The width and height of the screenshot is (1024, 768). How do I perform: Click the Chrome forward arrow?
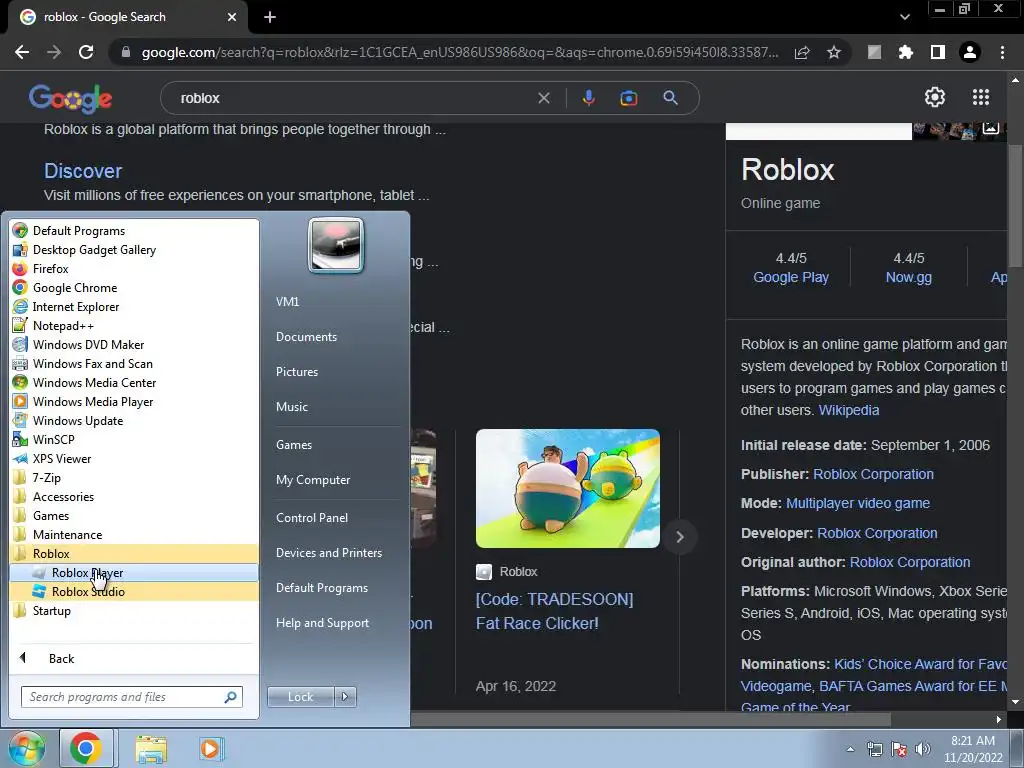pos(54,52)
